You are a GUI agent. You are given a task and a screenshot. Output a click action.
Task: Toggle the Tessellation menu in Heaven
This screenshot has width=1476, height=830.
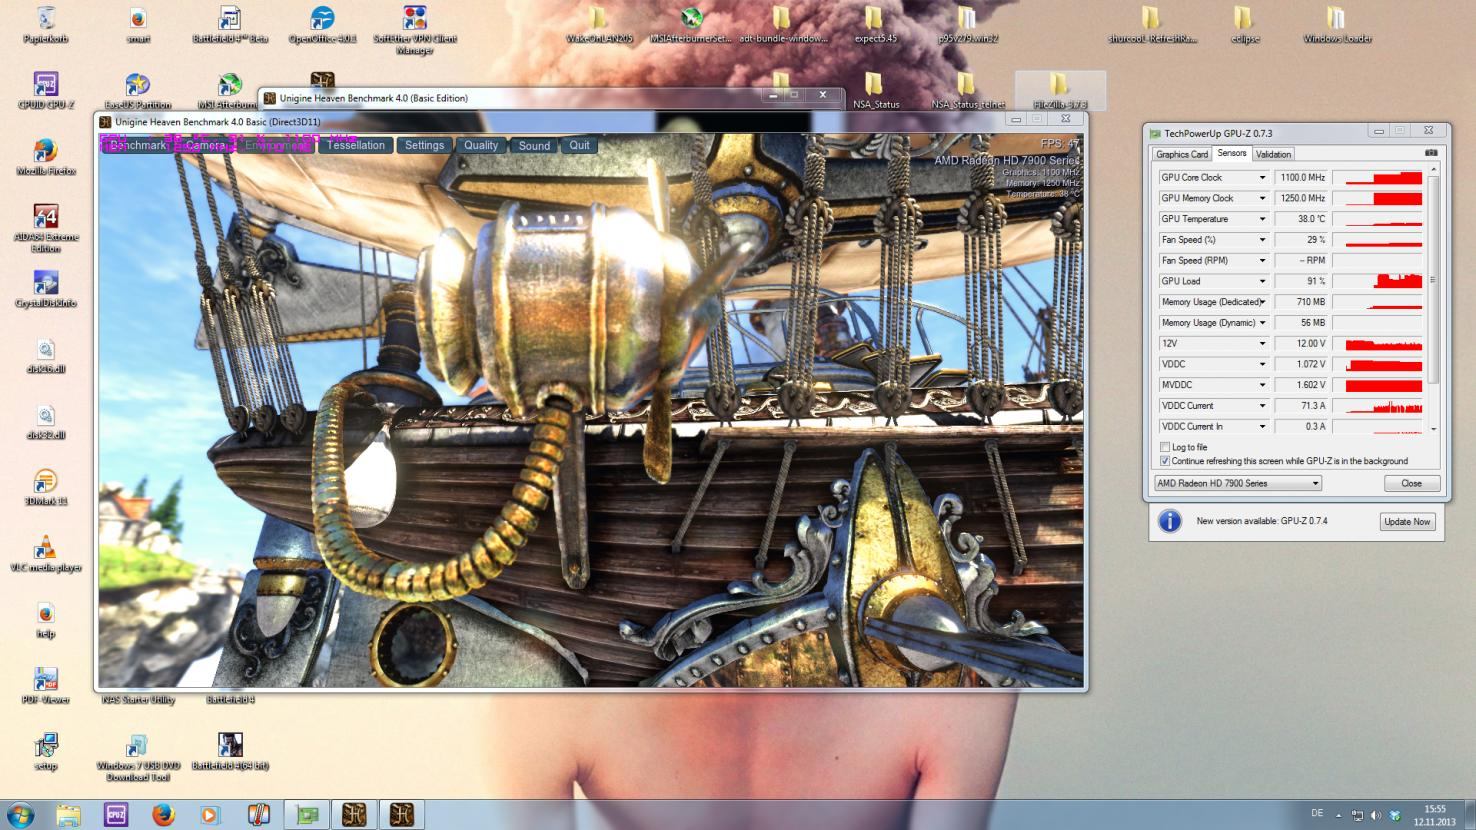click(x=355, y=145)
